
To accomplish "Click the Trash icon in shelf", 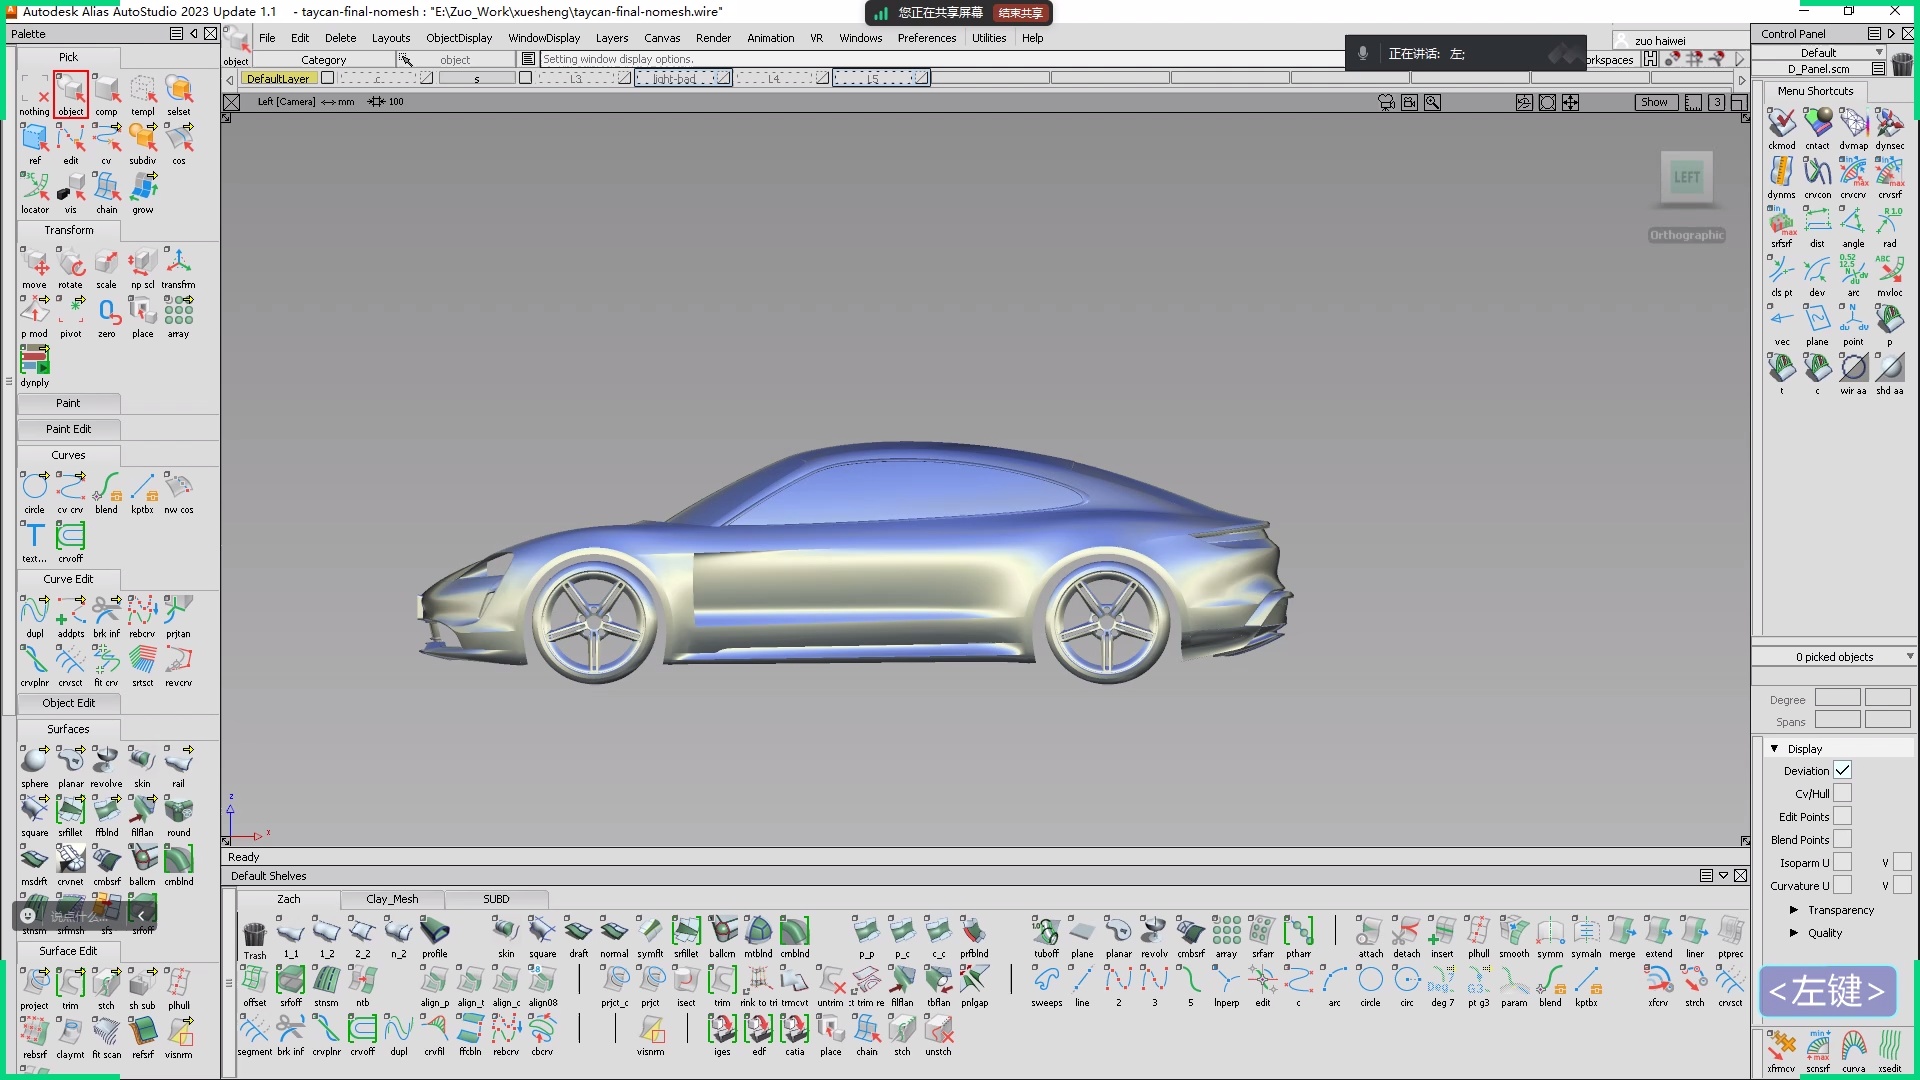I will [255, 936].
